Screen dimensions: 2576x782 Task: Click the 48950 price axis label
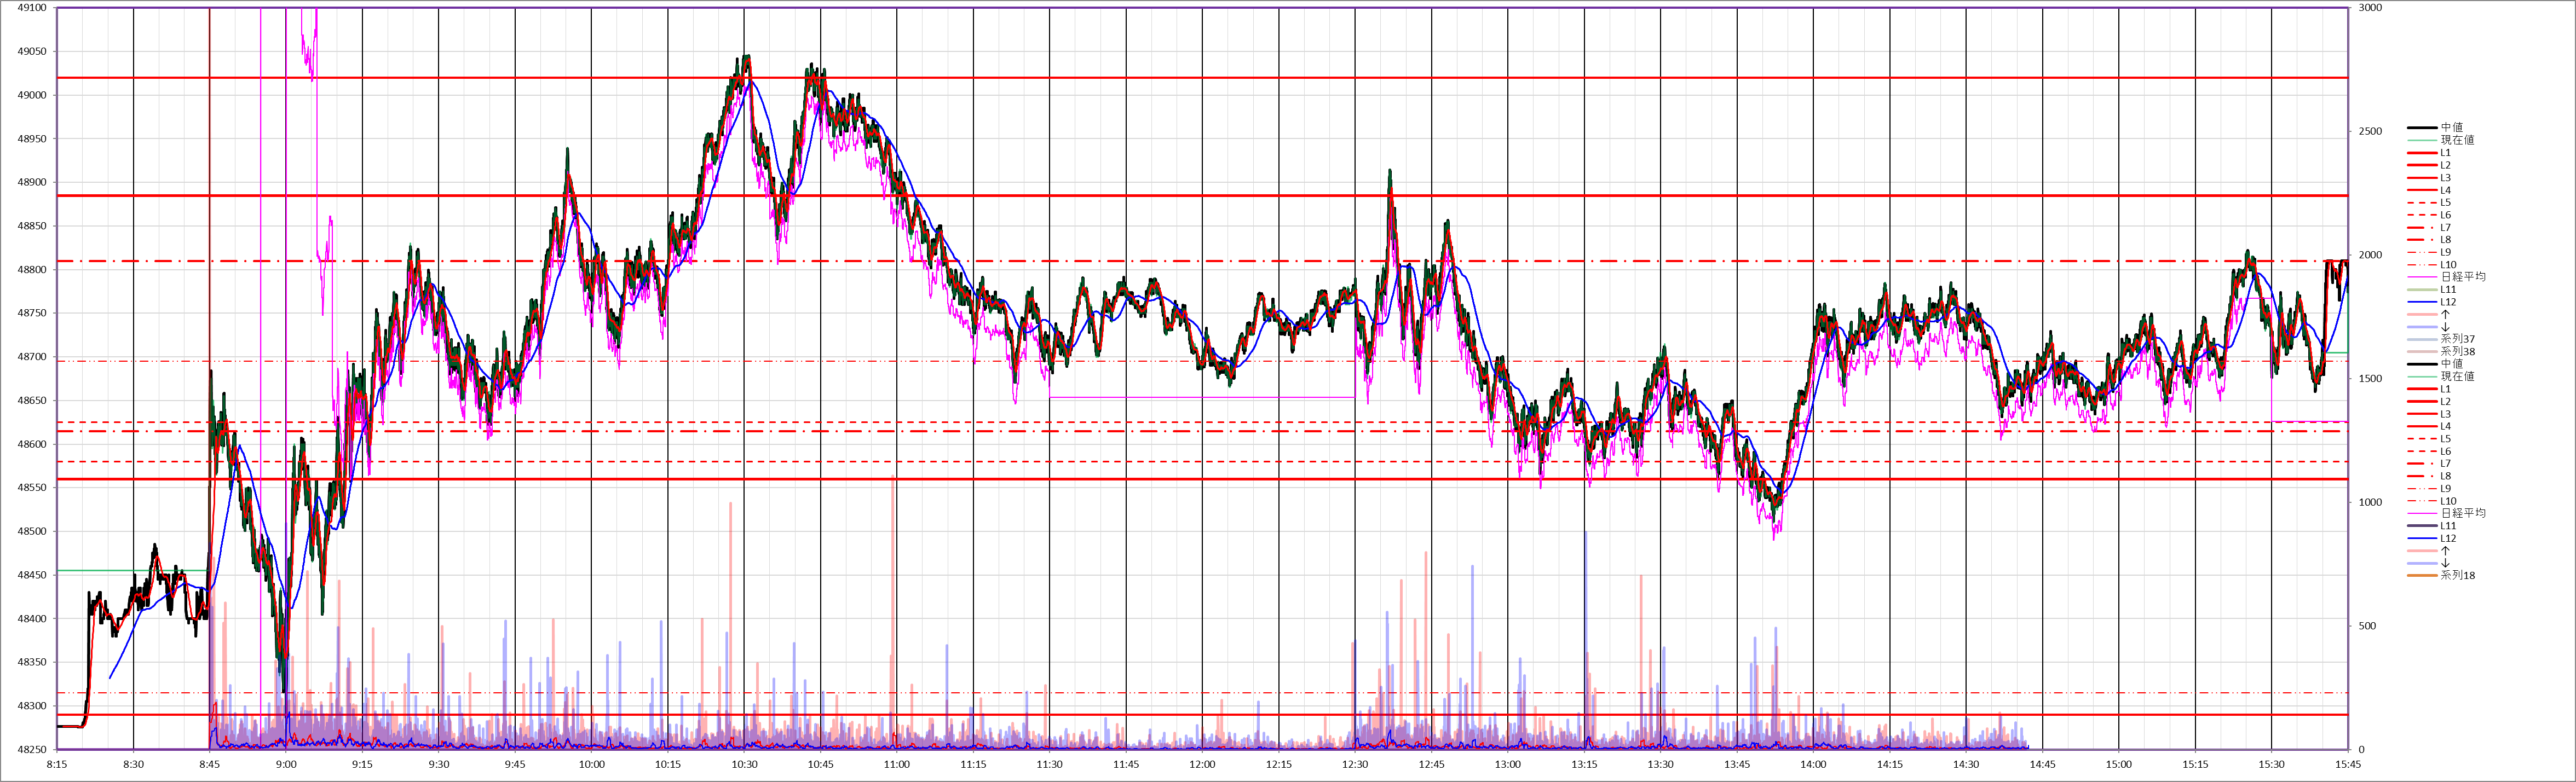[32, 139]
